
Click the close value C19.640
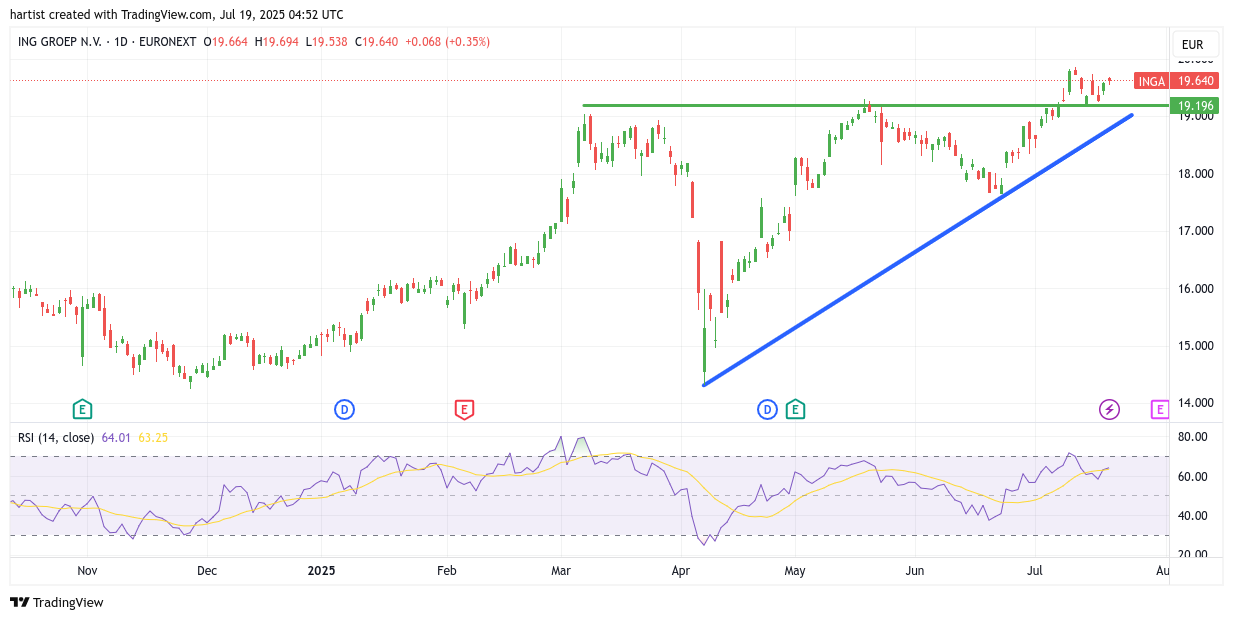click(x=378, y=42)
